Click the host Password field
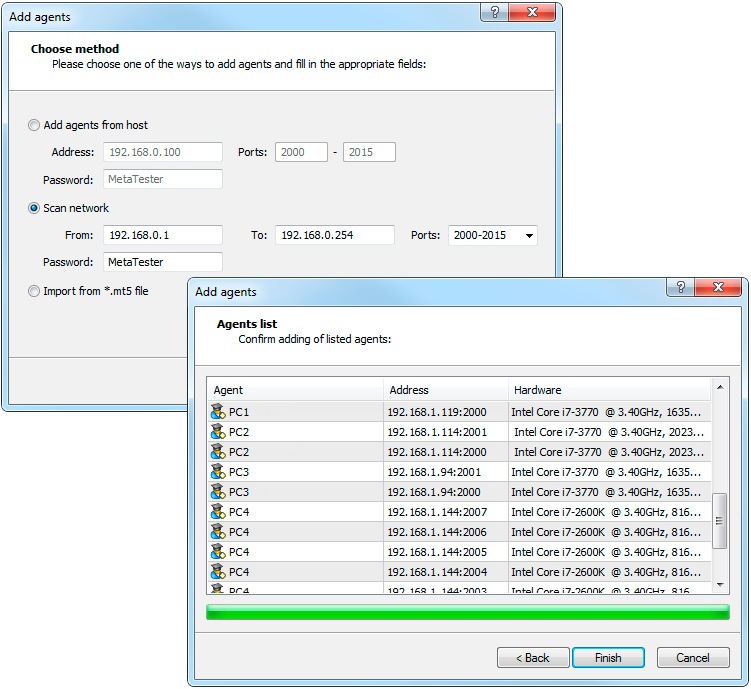Screen dimensions: 751x689 pos(163,179)
